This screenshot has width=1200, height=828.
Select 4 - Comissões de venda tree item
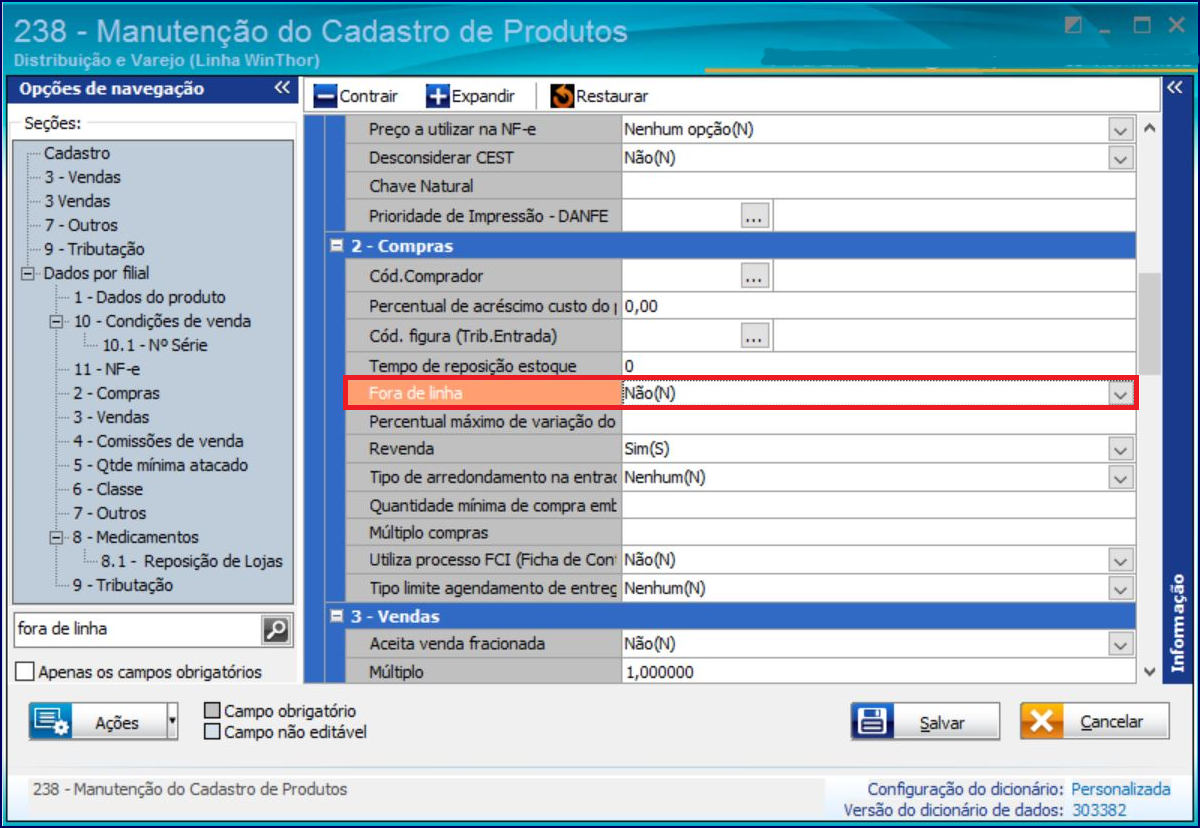158,442
